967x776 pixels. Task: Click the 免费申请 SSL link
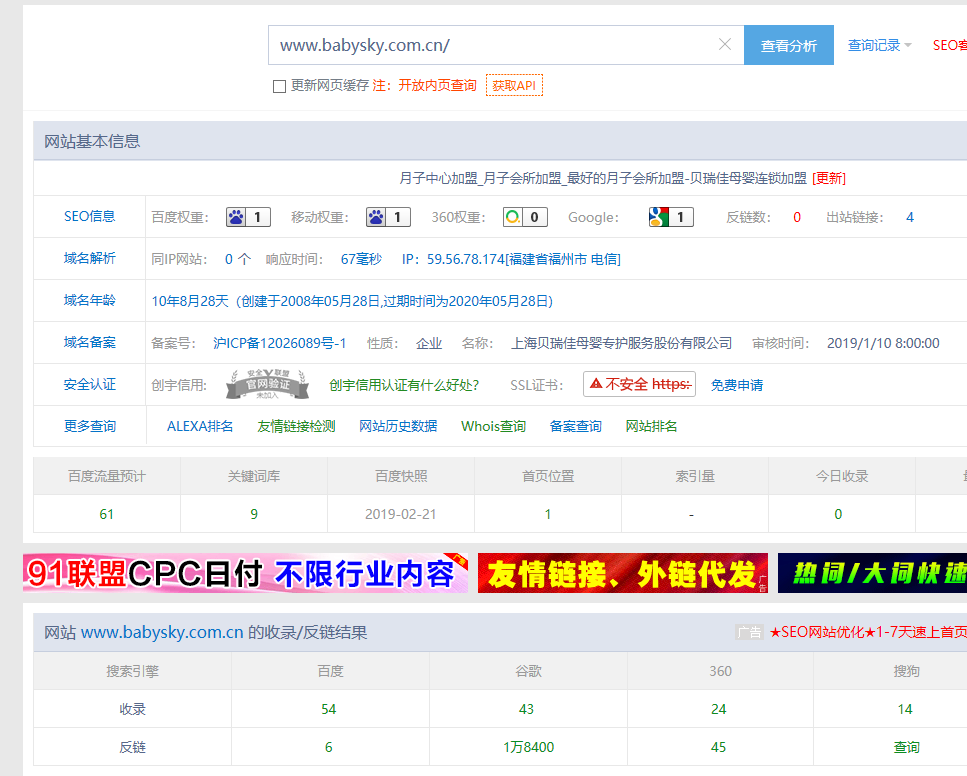pyautogui.click(x=737, y=385)
